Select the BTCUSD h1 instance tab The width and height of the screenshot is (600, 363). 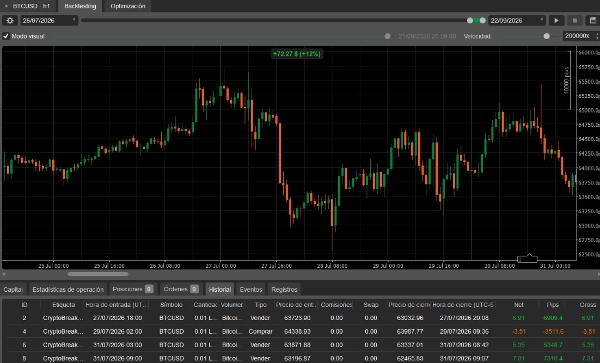pos(31,6)
